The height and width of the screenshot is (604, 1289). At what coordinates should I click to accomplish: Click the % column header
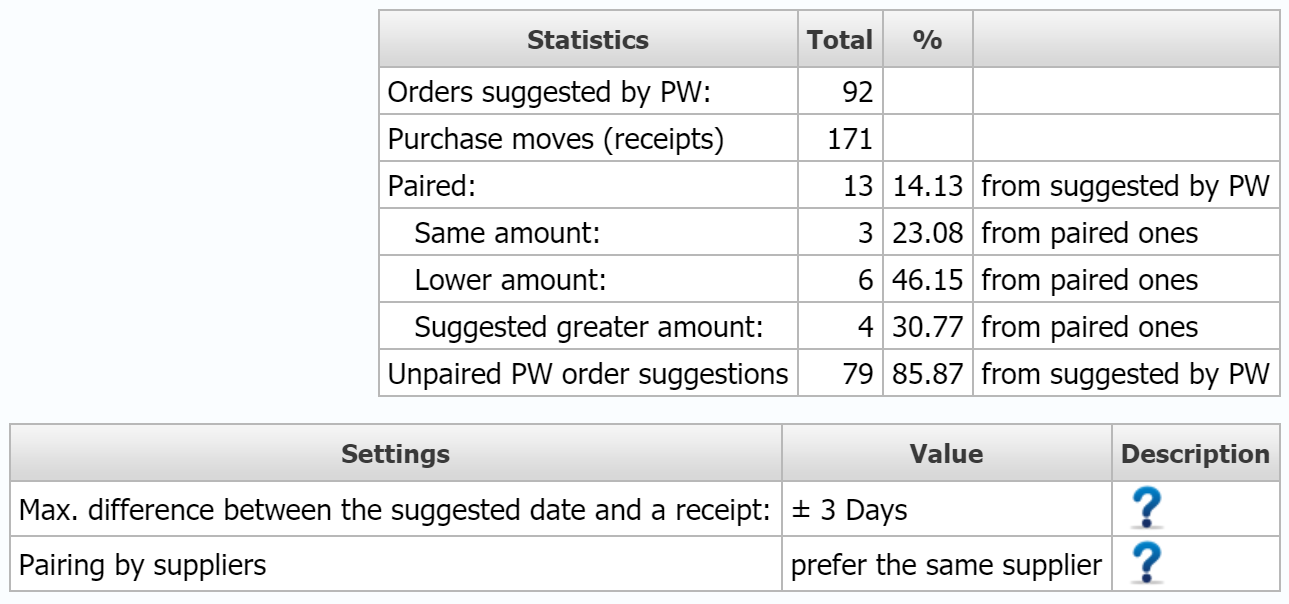click(x=927, y=40)
